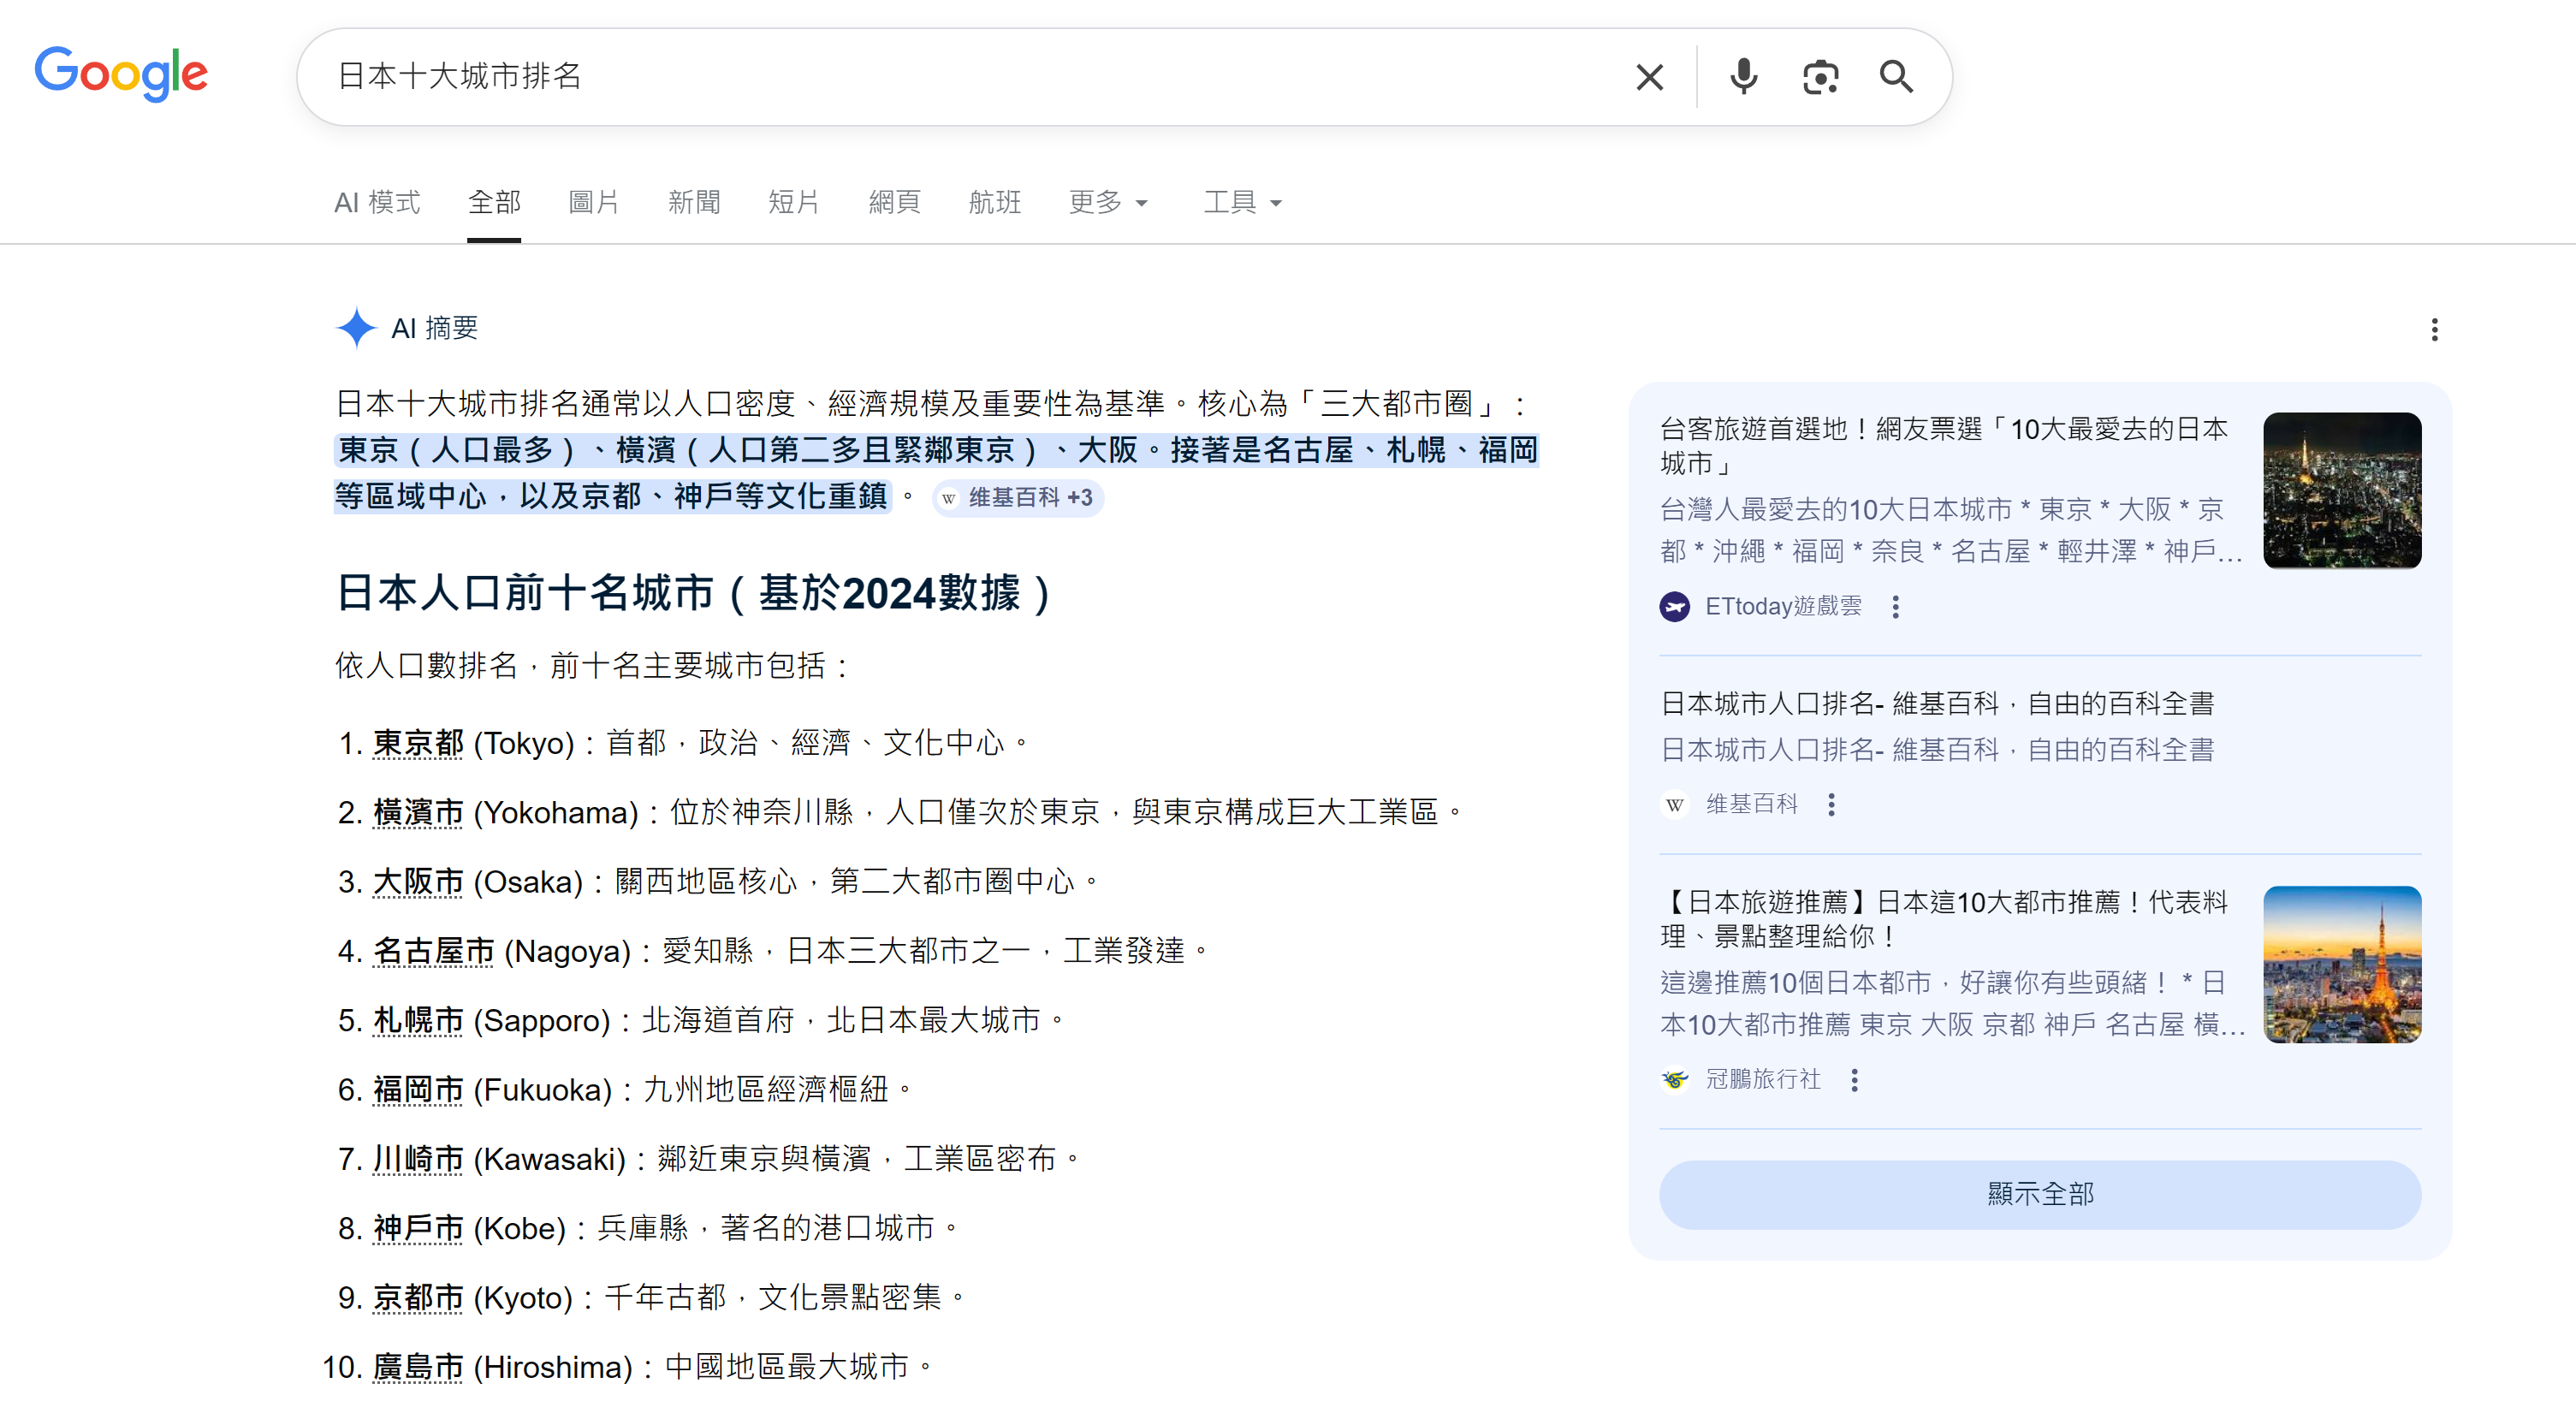Expand the 維基百科 +3 sources chip

tap(1018, 498)
